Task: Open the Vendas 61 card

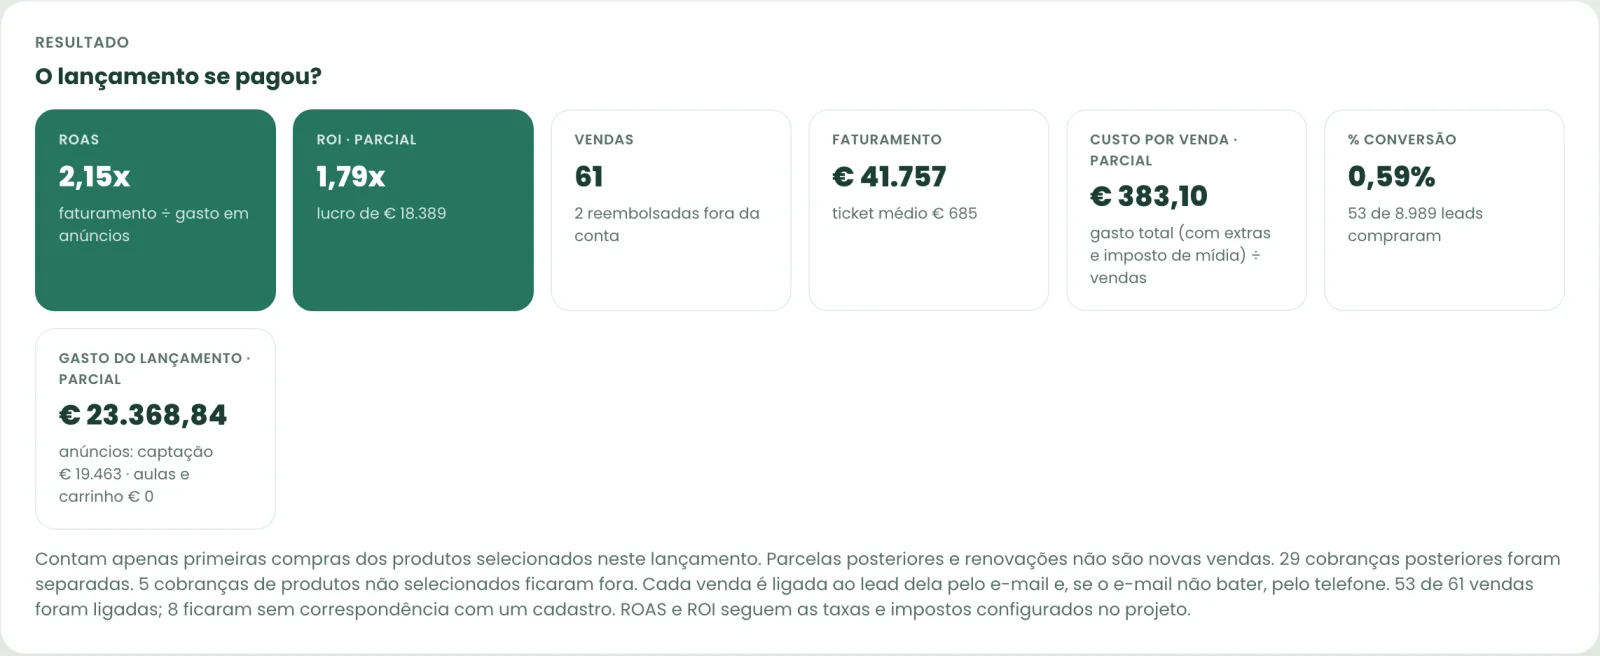Action: pyautogui.click(x=671, y=210)
